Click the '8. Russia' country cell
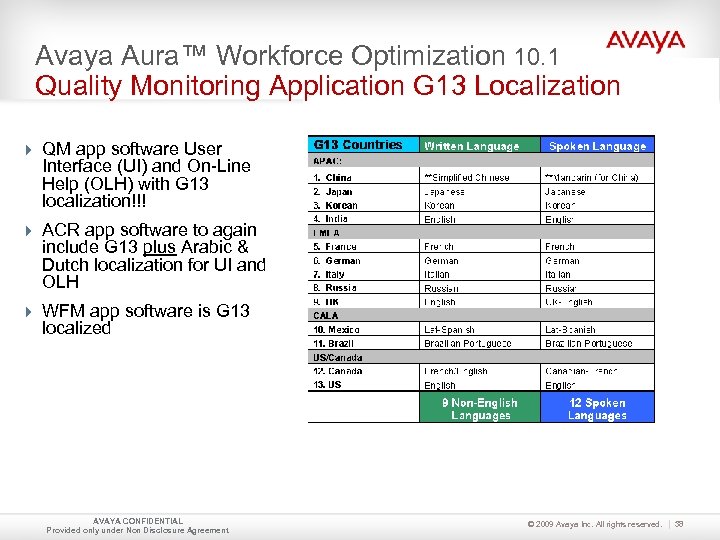The image size is (720, 540). [x=363, y=287]
